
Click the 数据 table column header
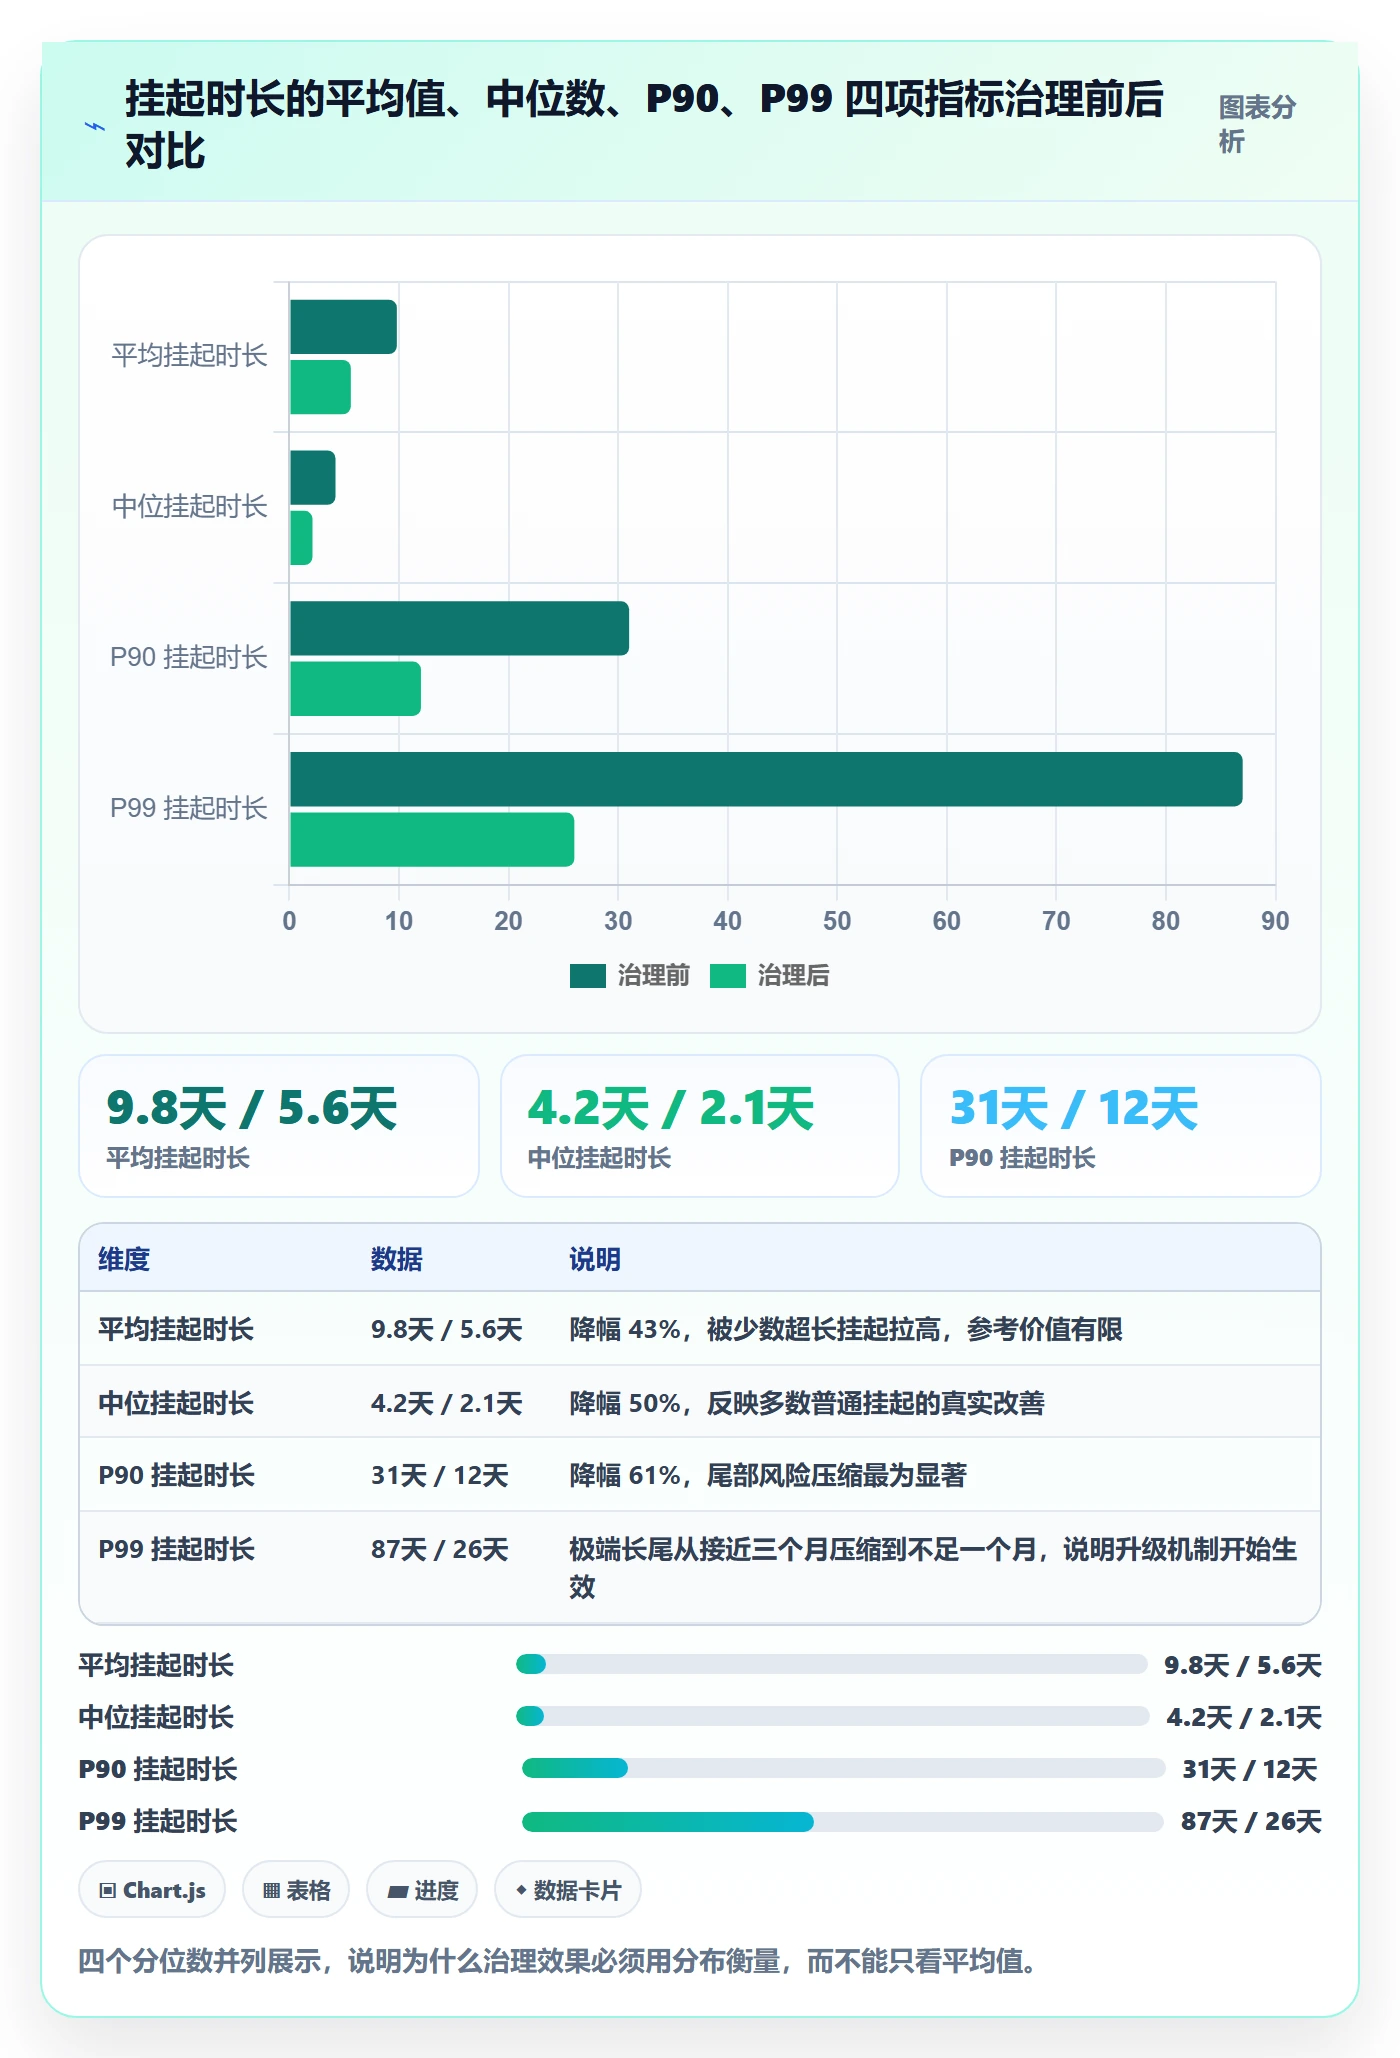click(x=396, y=1259)
